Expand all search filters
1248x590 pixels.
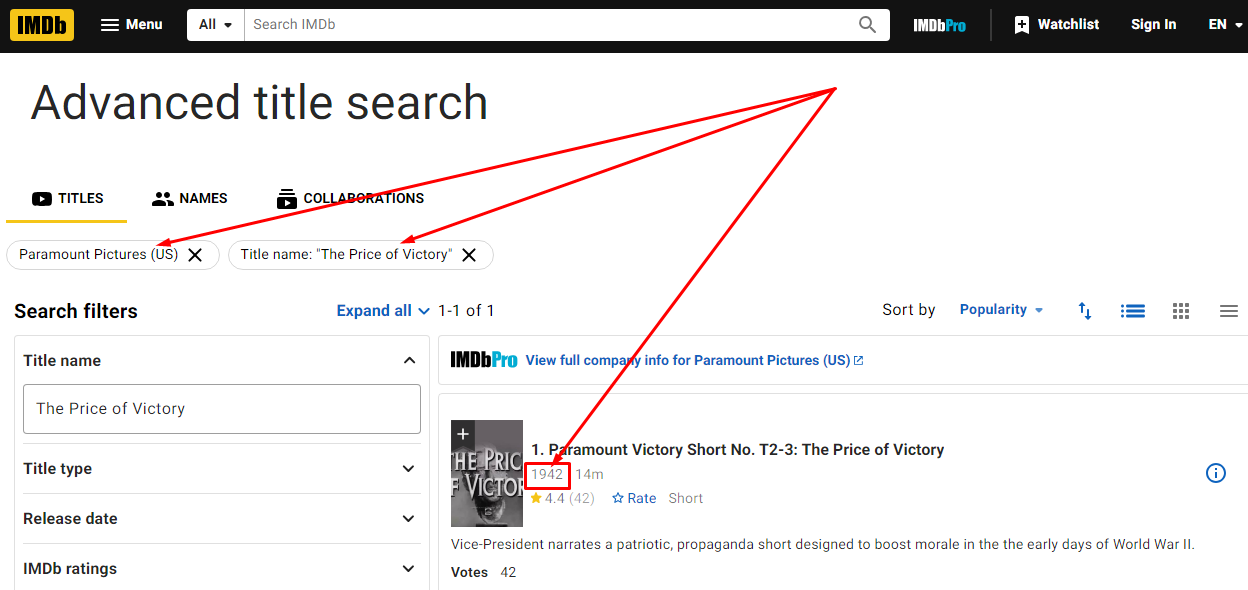pos(383,311)
